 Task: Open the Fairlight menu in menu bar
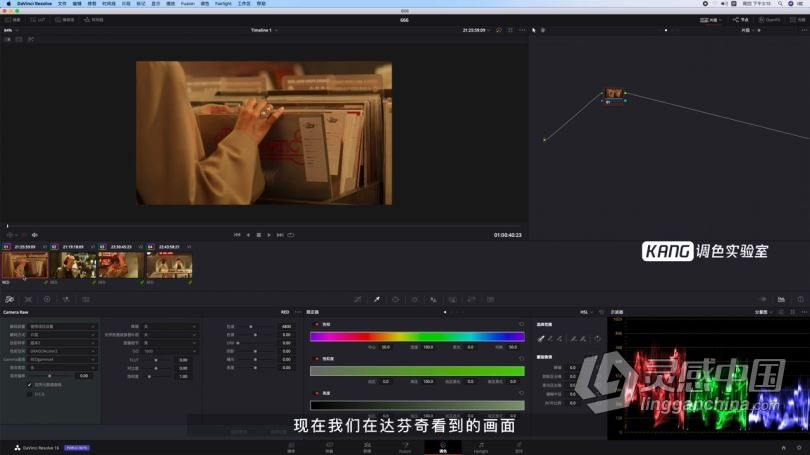coord(223,4)
